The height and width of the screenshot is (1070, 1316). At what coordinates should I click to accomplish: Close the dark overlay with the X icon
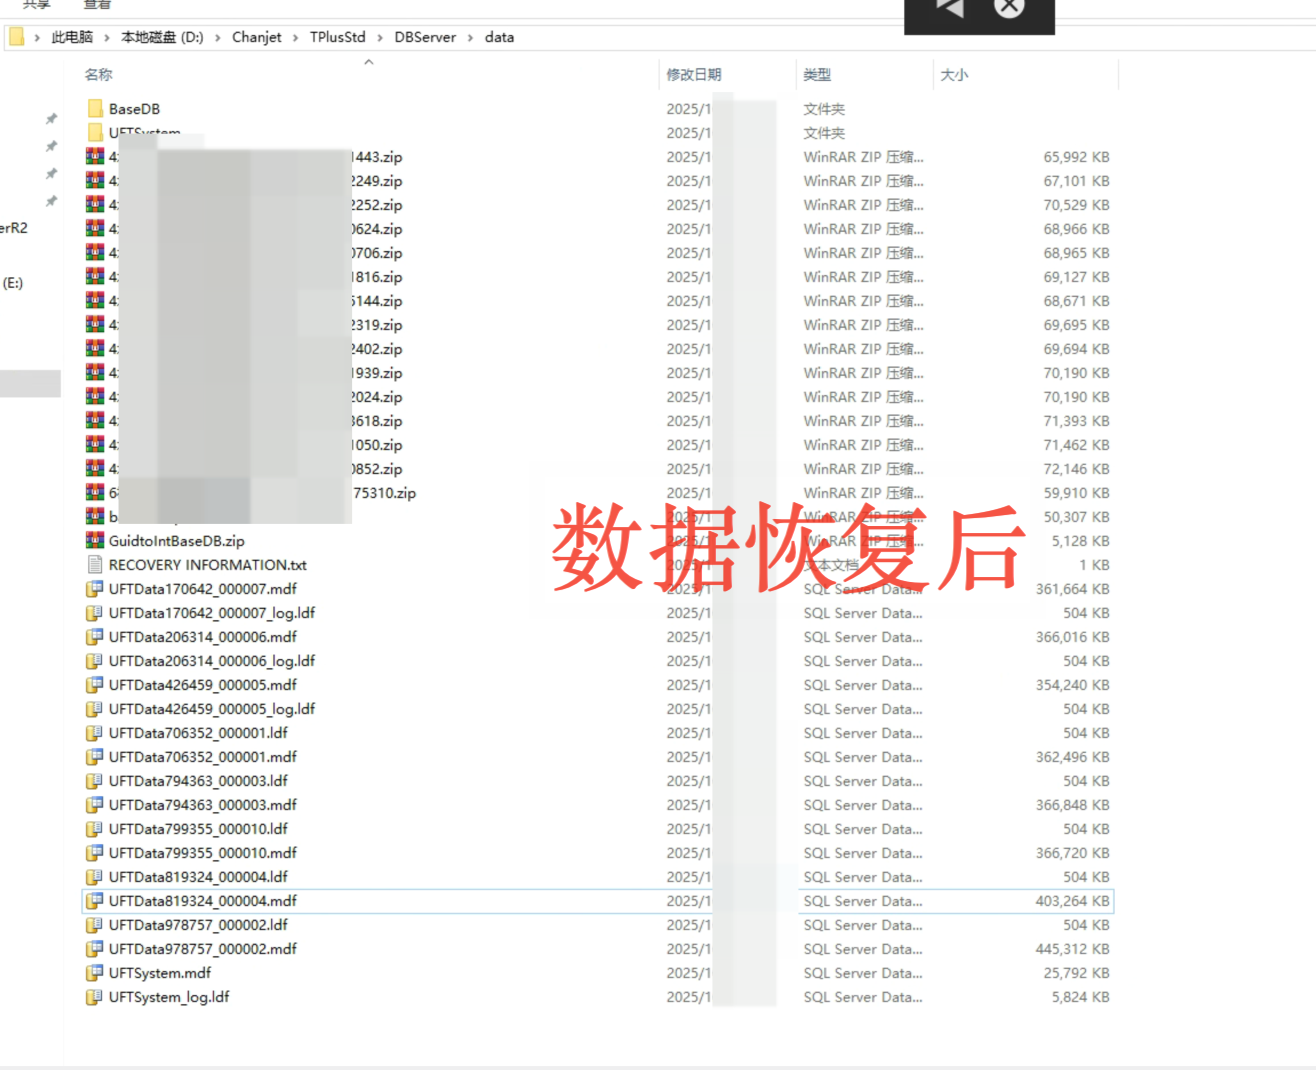[x=1010, y=8]
